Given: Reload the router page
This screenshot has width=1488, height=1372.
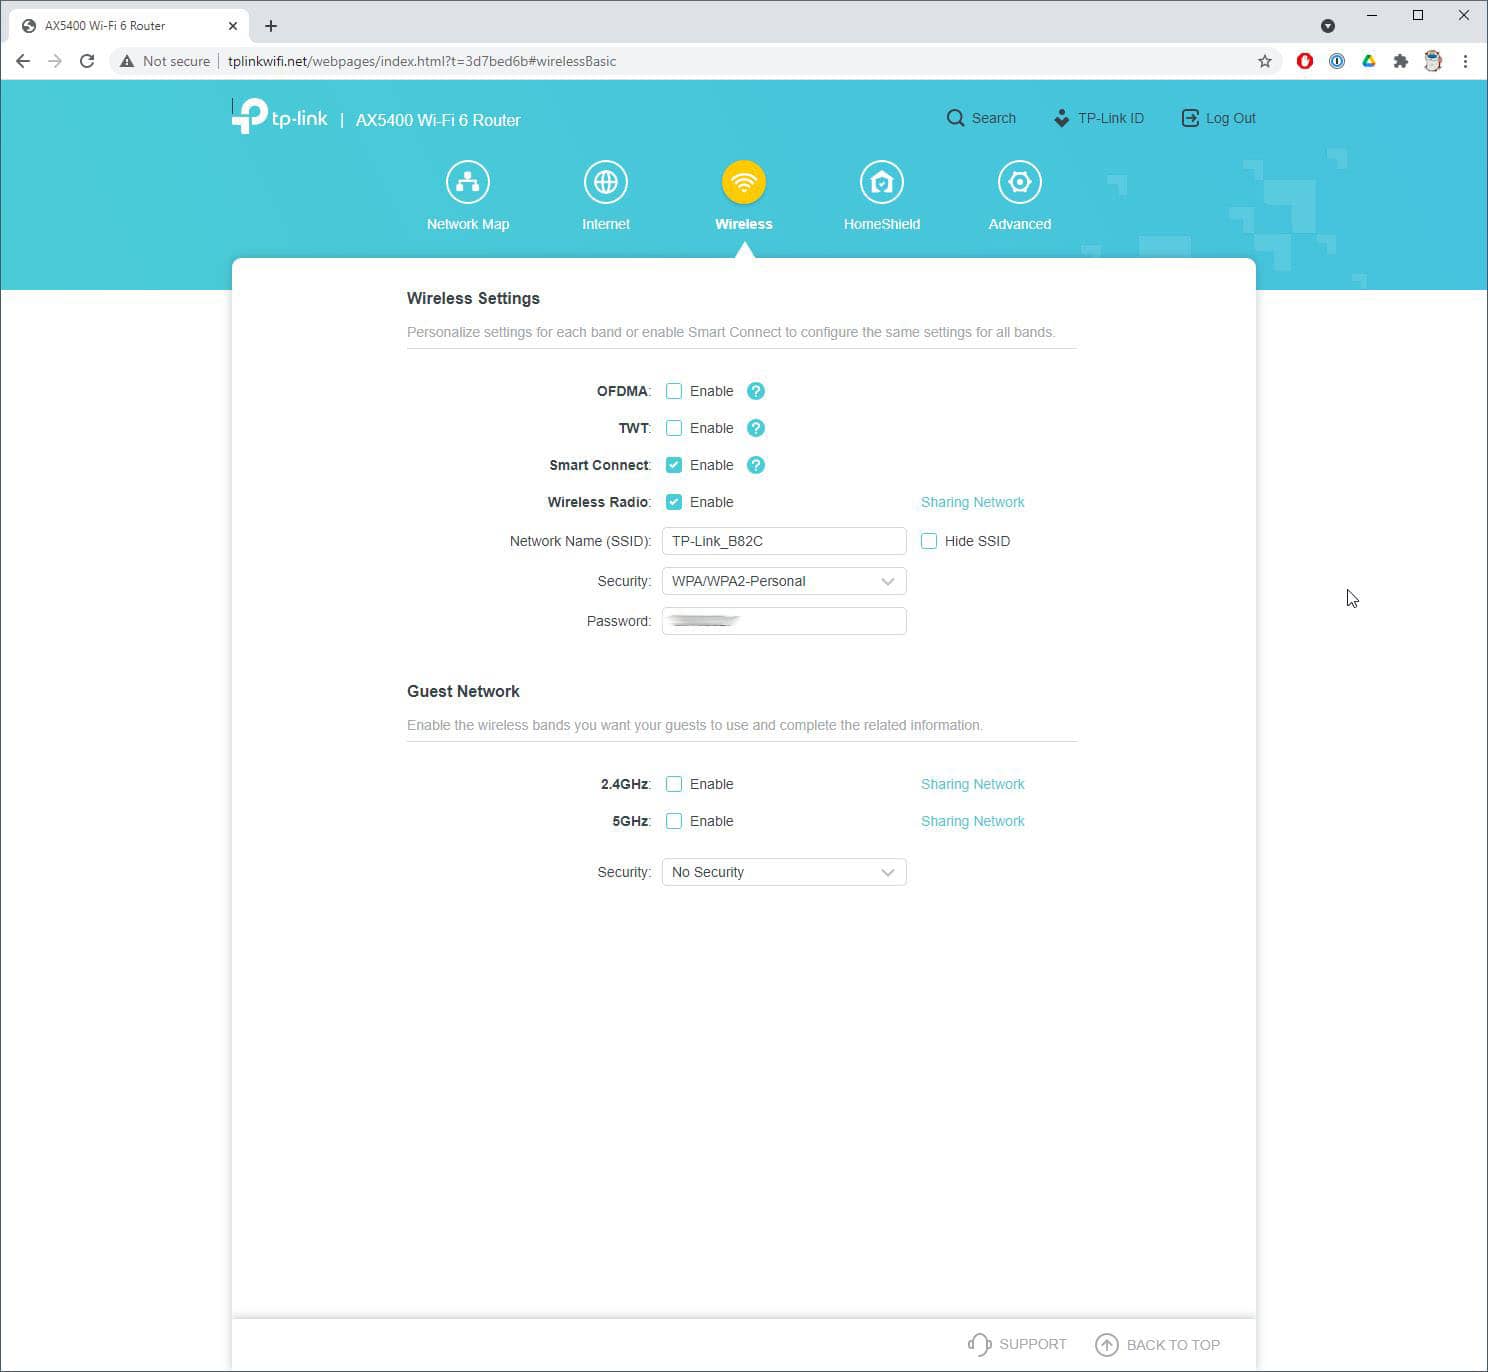Looking at the screenshot, I should [87, 61].
